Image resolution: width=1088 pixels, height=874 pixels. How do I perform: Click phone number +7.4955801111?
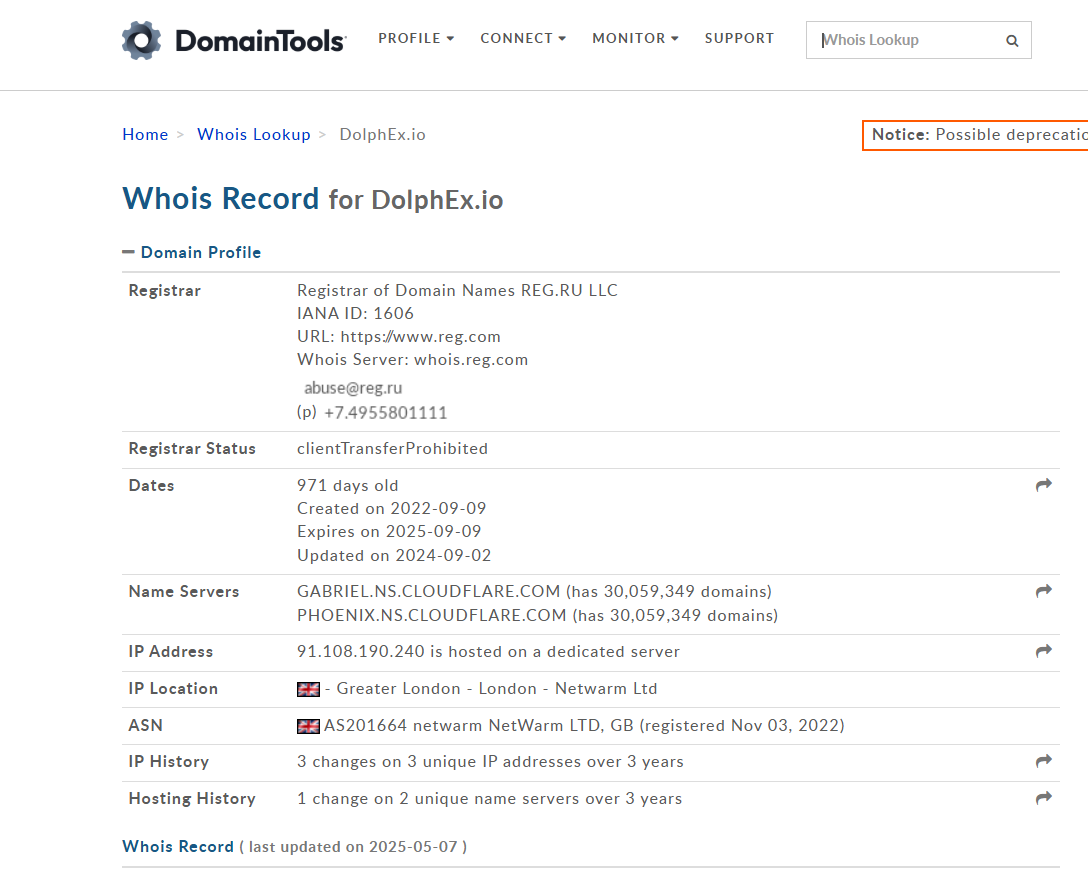pos(385,413)
